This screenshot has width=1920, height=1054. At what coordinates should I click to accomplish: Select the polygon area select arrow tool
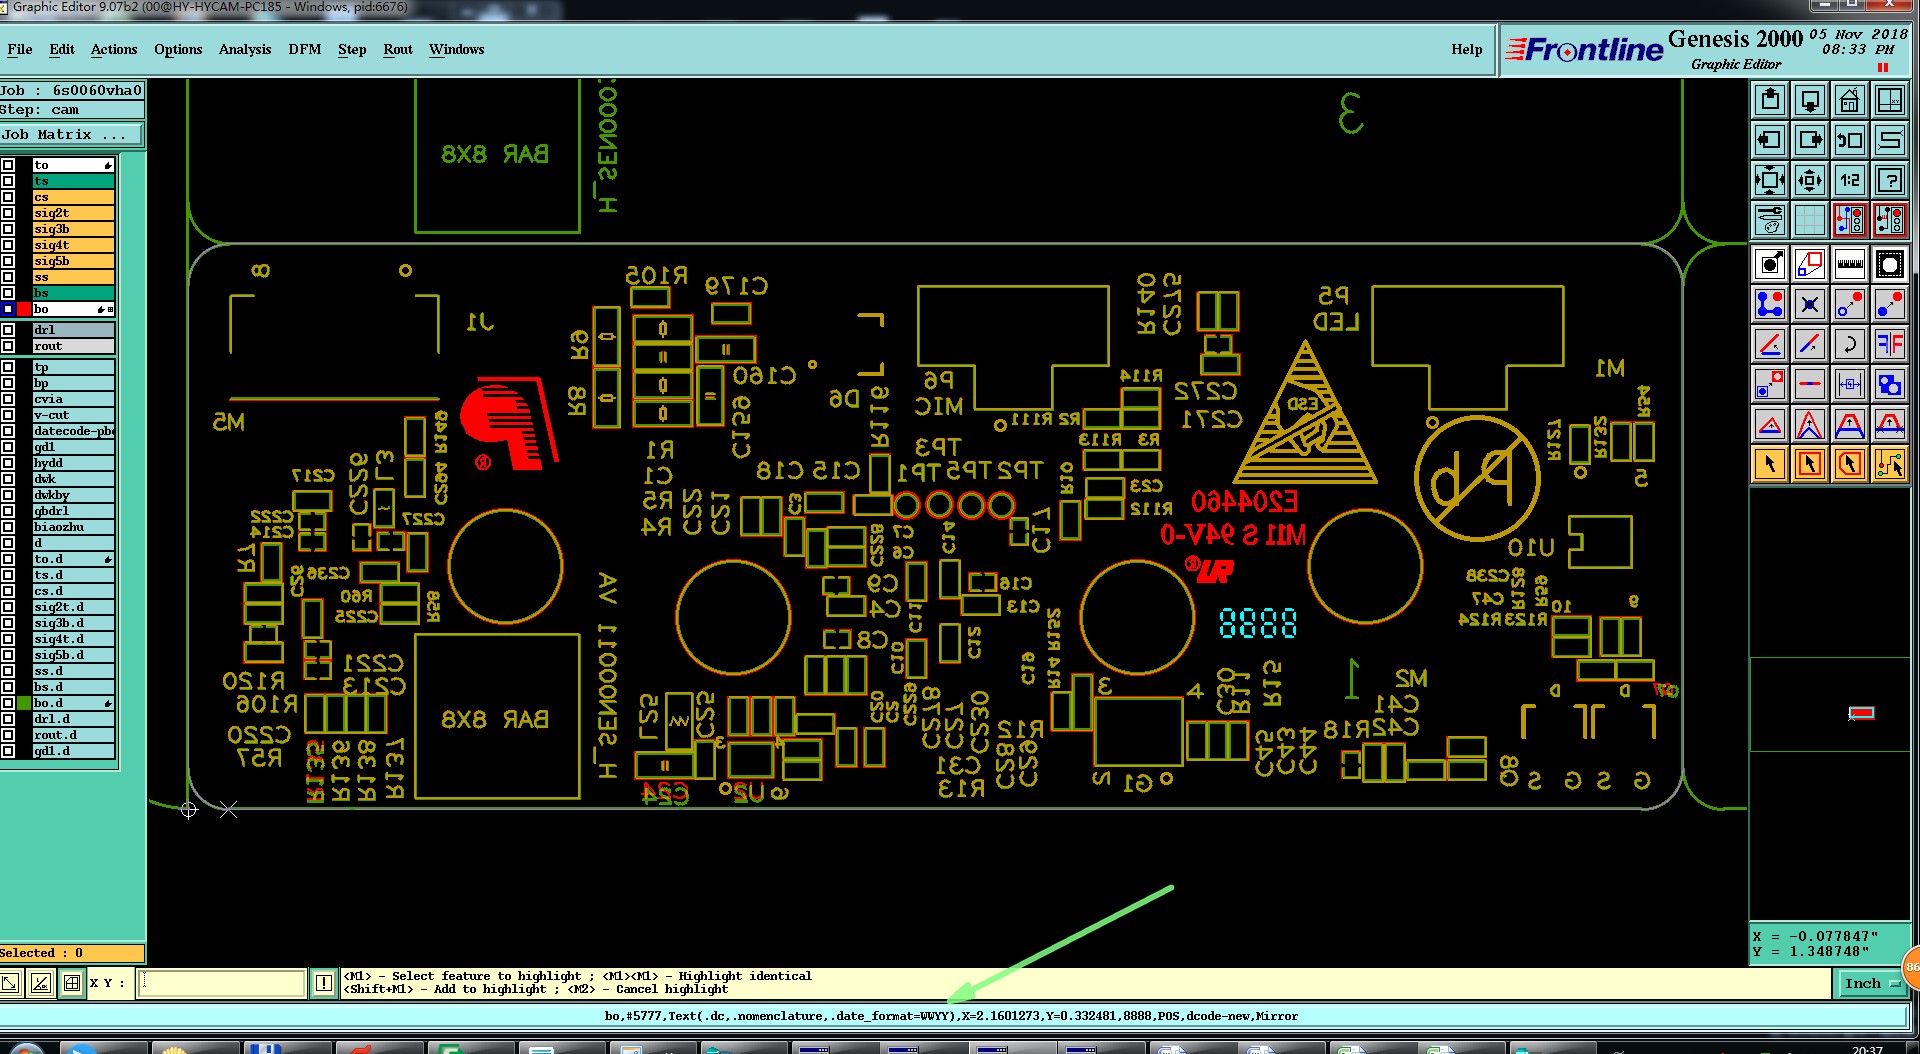pos(1850,464)
